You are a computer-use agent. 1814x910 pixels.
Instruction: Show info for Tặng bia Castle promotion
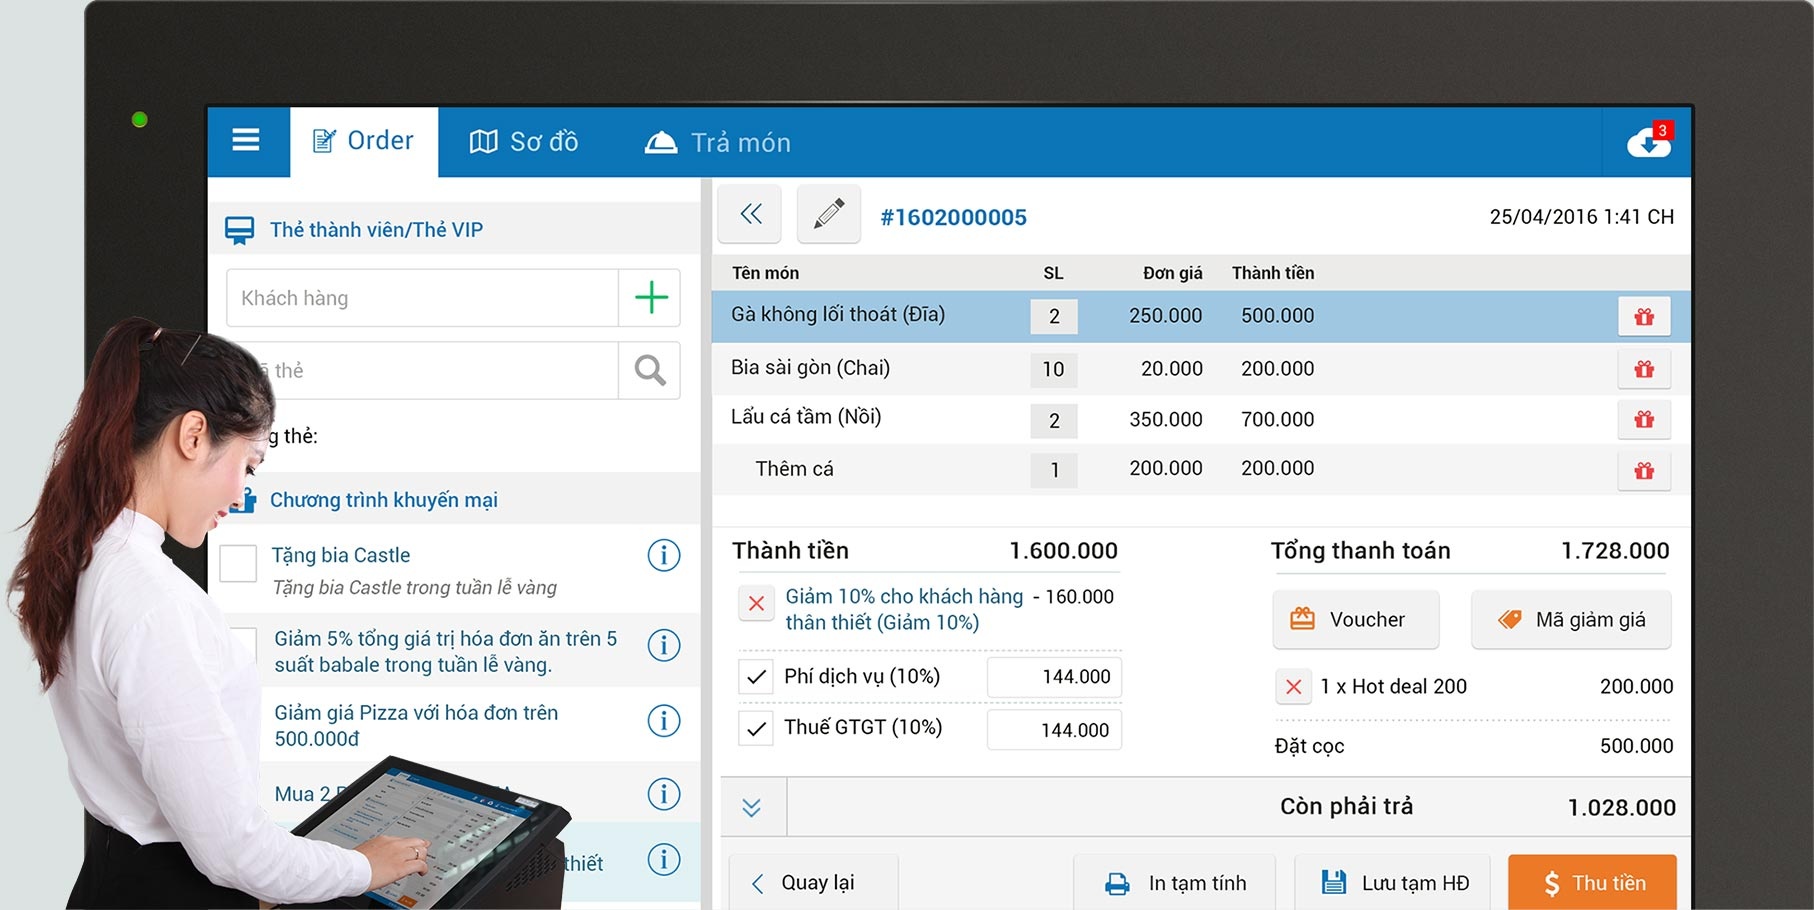point(663,555)
